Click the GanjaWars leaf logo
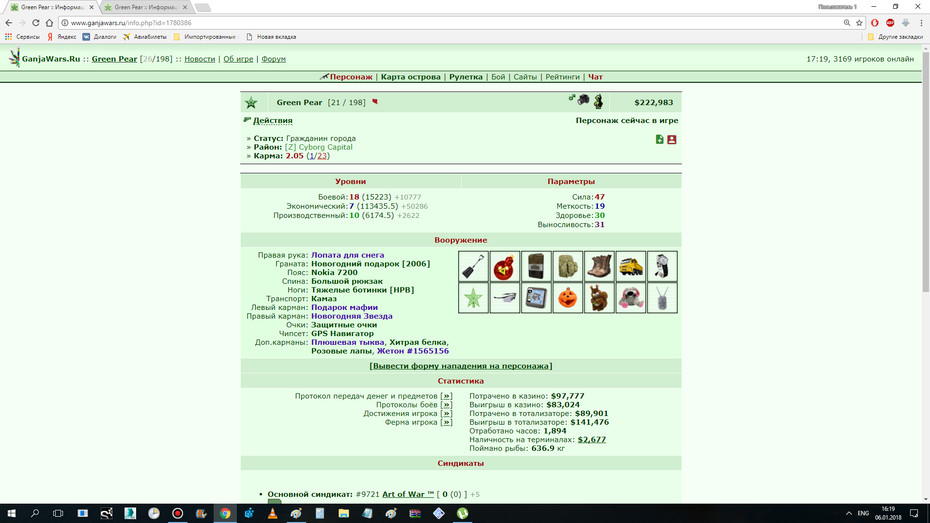 (x=14, y=58)
